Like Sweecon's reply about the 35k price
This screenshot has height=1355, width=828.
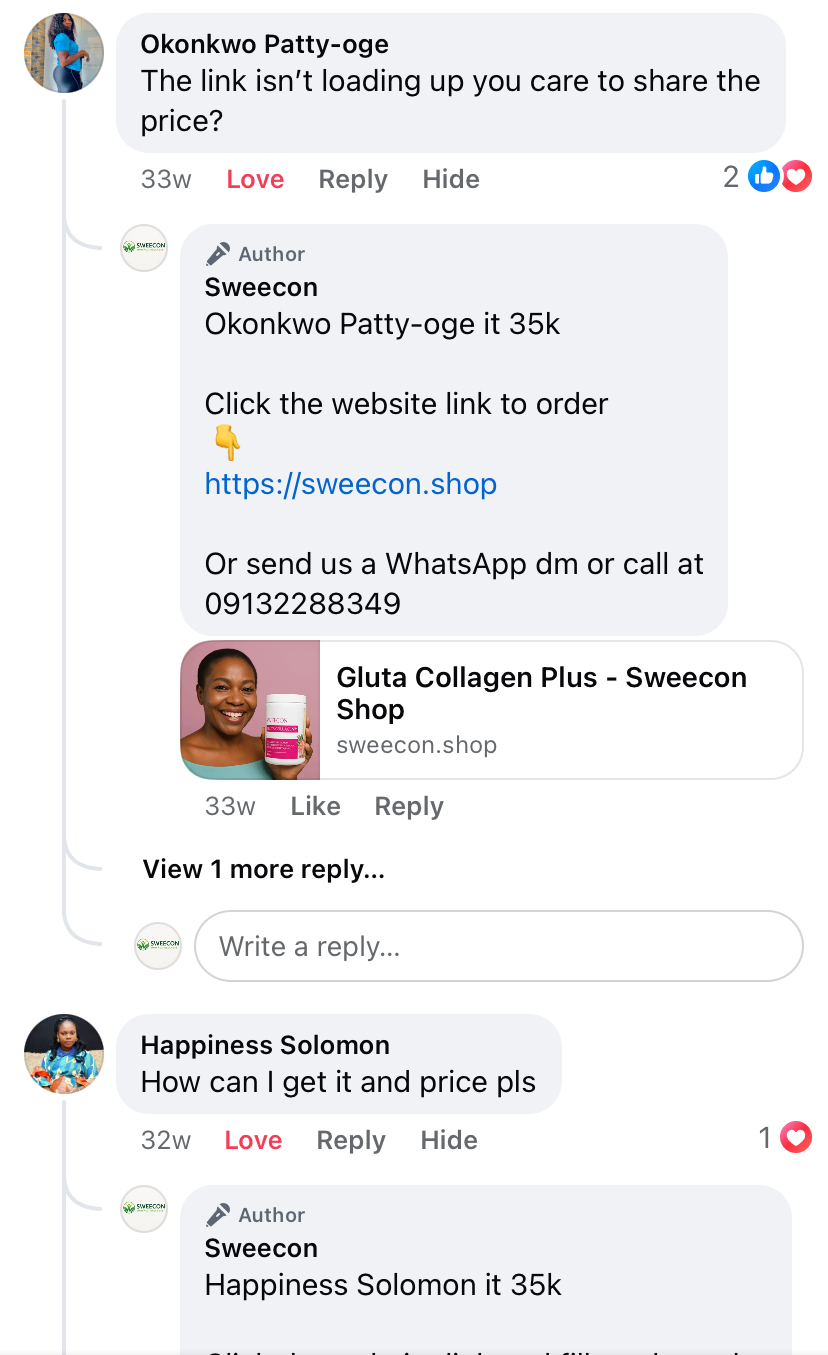click(315, 806)
